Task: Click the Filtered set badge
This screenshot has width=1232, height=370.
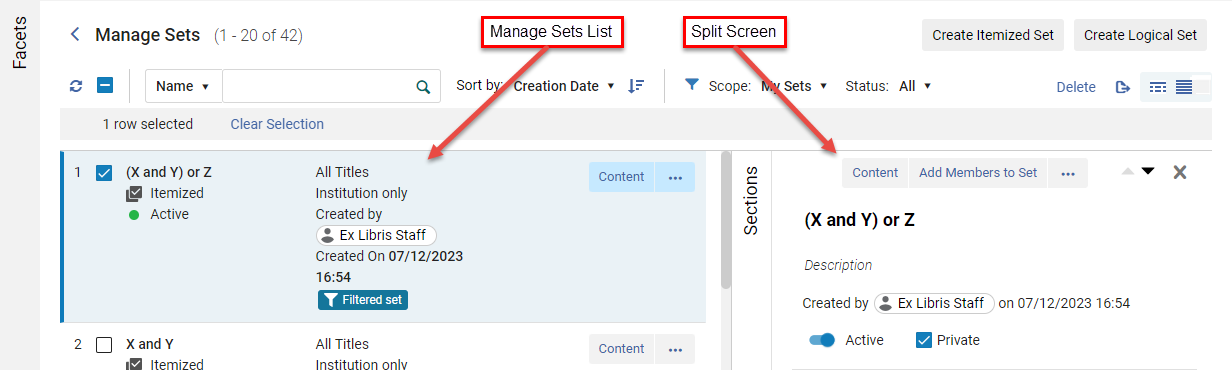Action: [363, 300]
